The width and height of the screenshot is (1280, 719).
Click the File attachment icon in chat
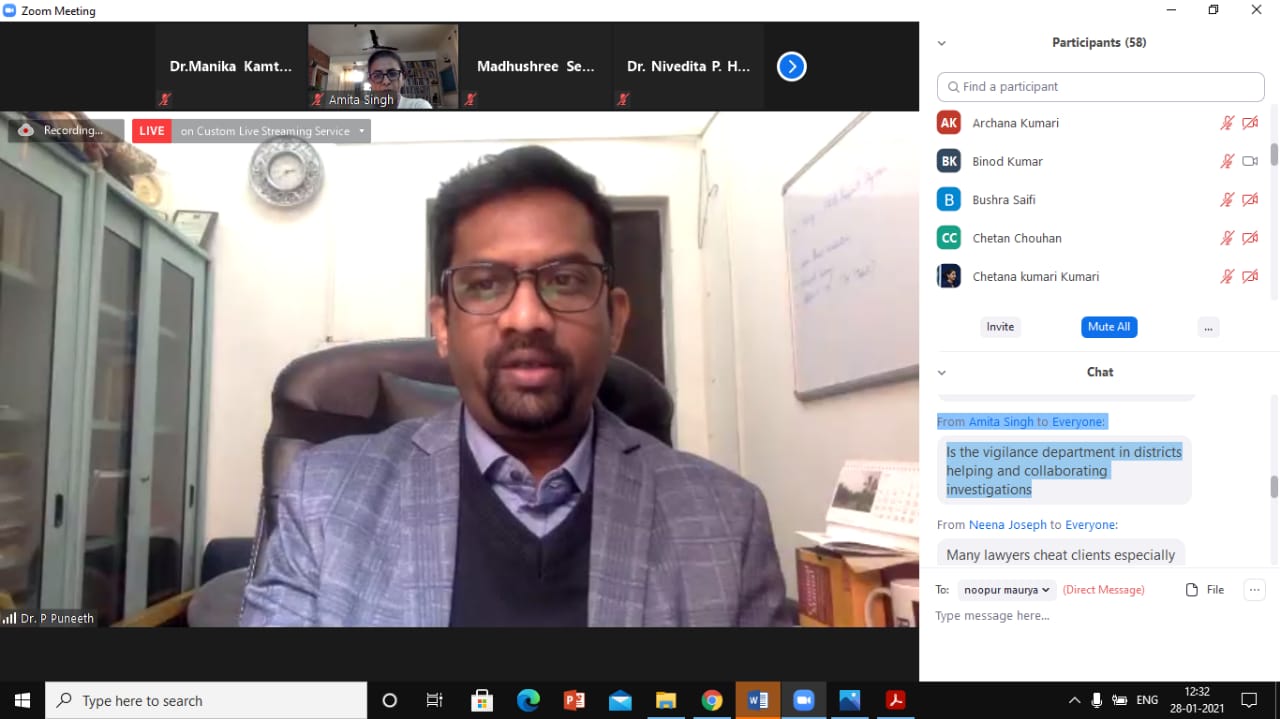1192,590
